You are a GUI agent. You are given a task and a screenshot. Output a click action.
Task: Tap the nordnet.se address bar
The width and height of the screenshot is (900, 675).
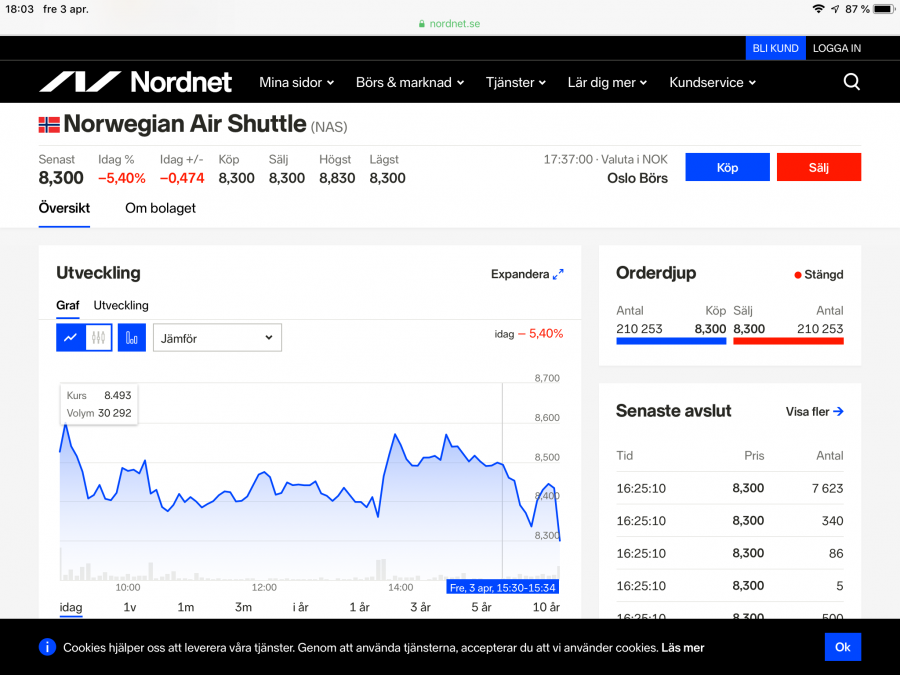point(449,23)
